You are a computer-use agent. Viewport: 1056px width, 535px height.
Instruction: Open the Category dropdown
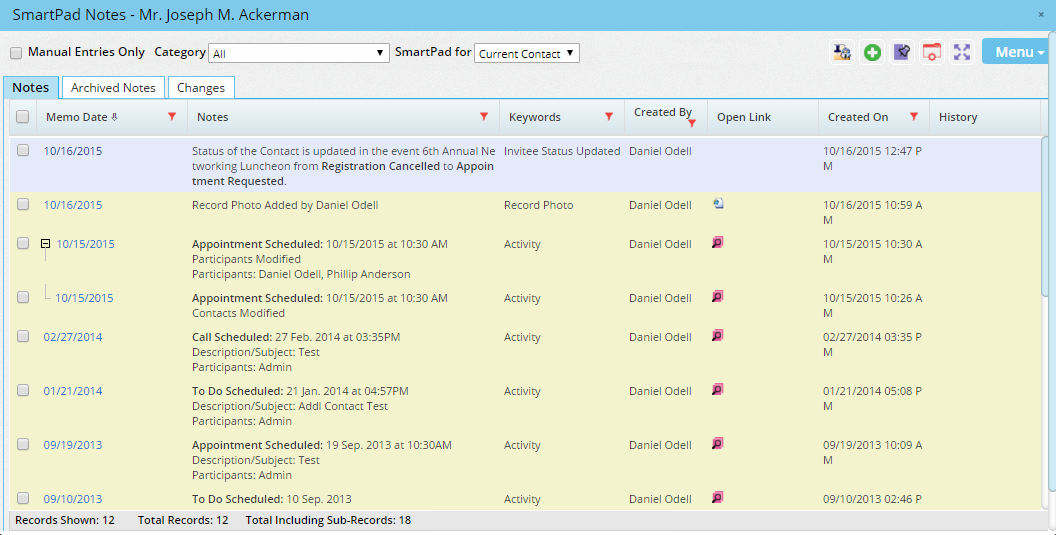[x=299, y=53]
